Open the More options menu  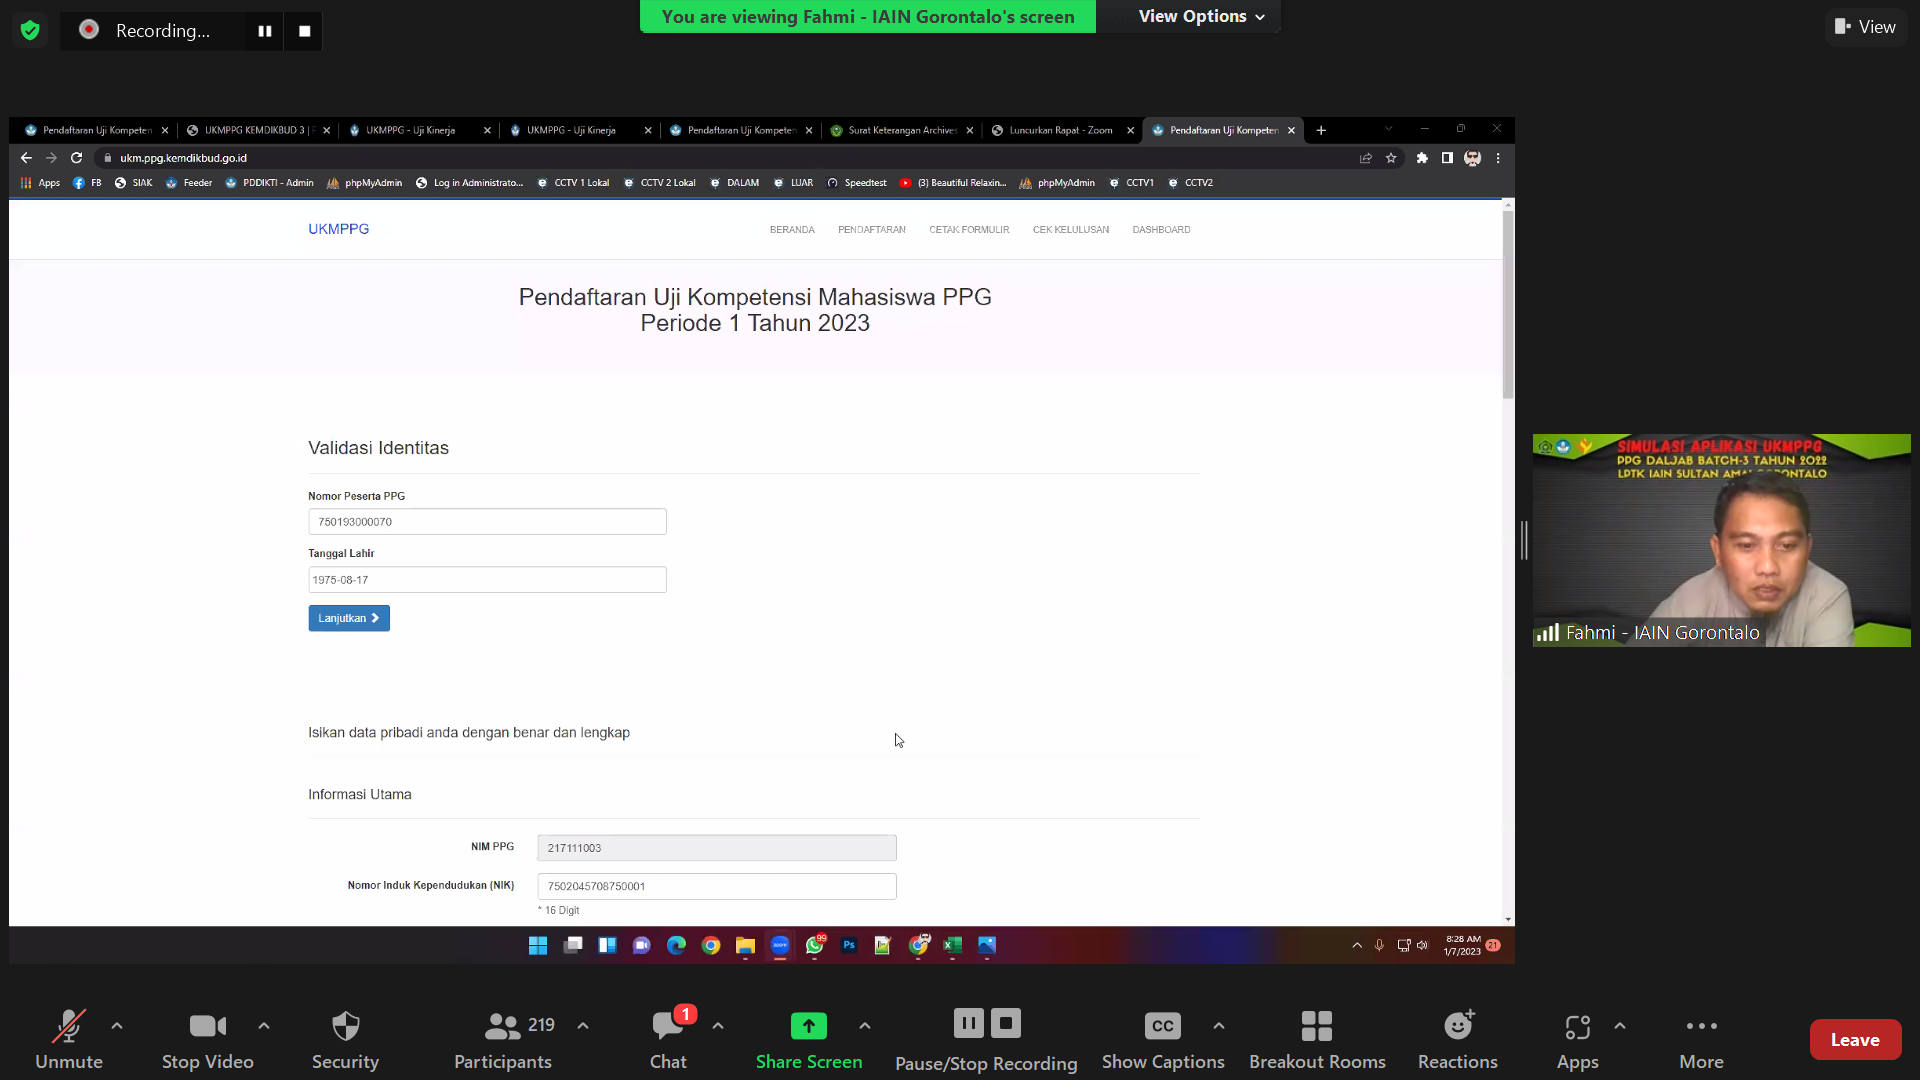coord(1701,1026)
